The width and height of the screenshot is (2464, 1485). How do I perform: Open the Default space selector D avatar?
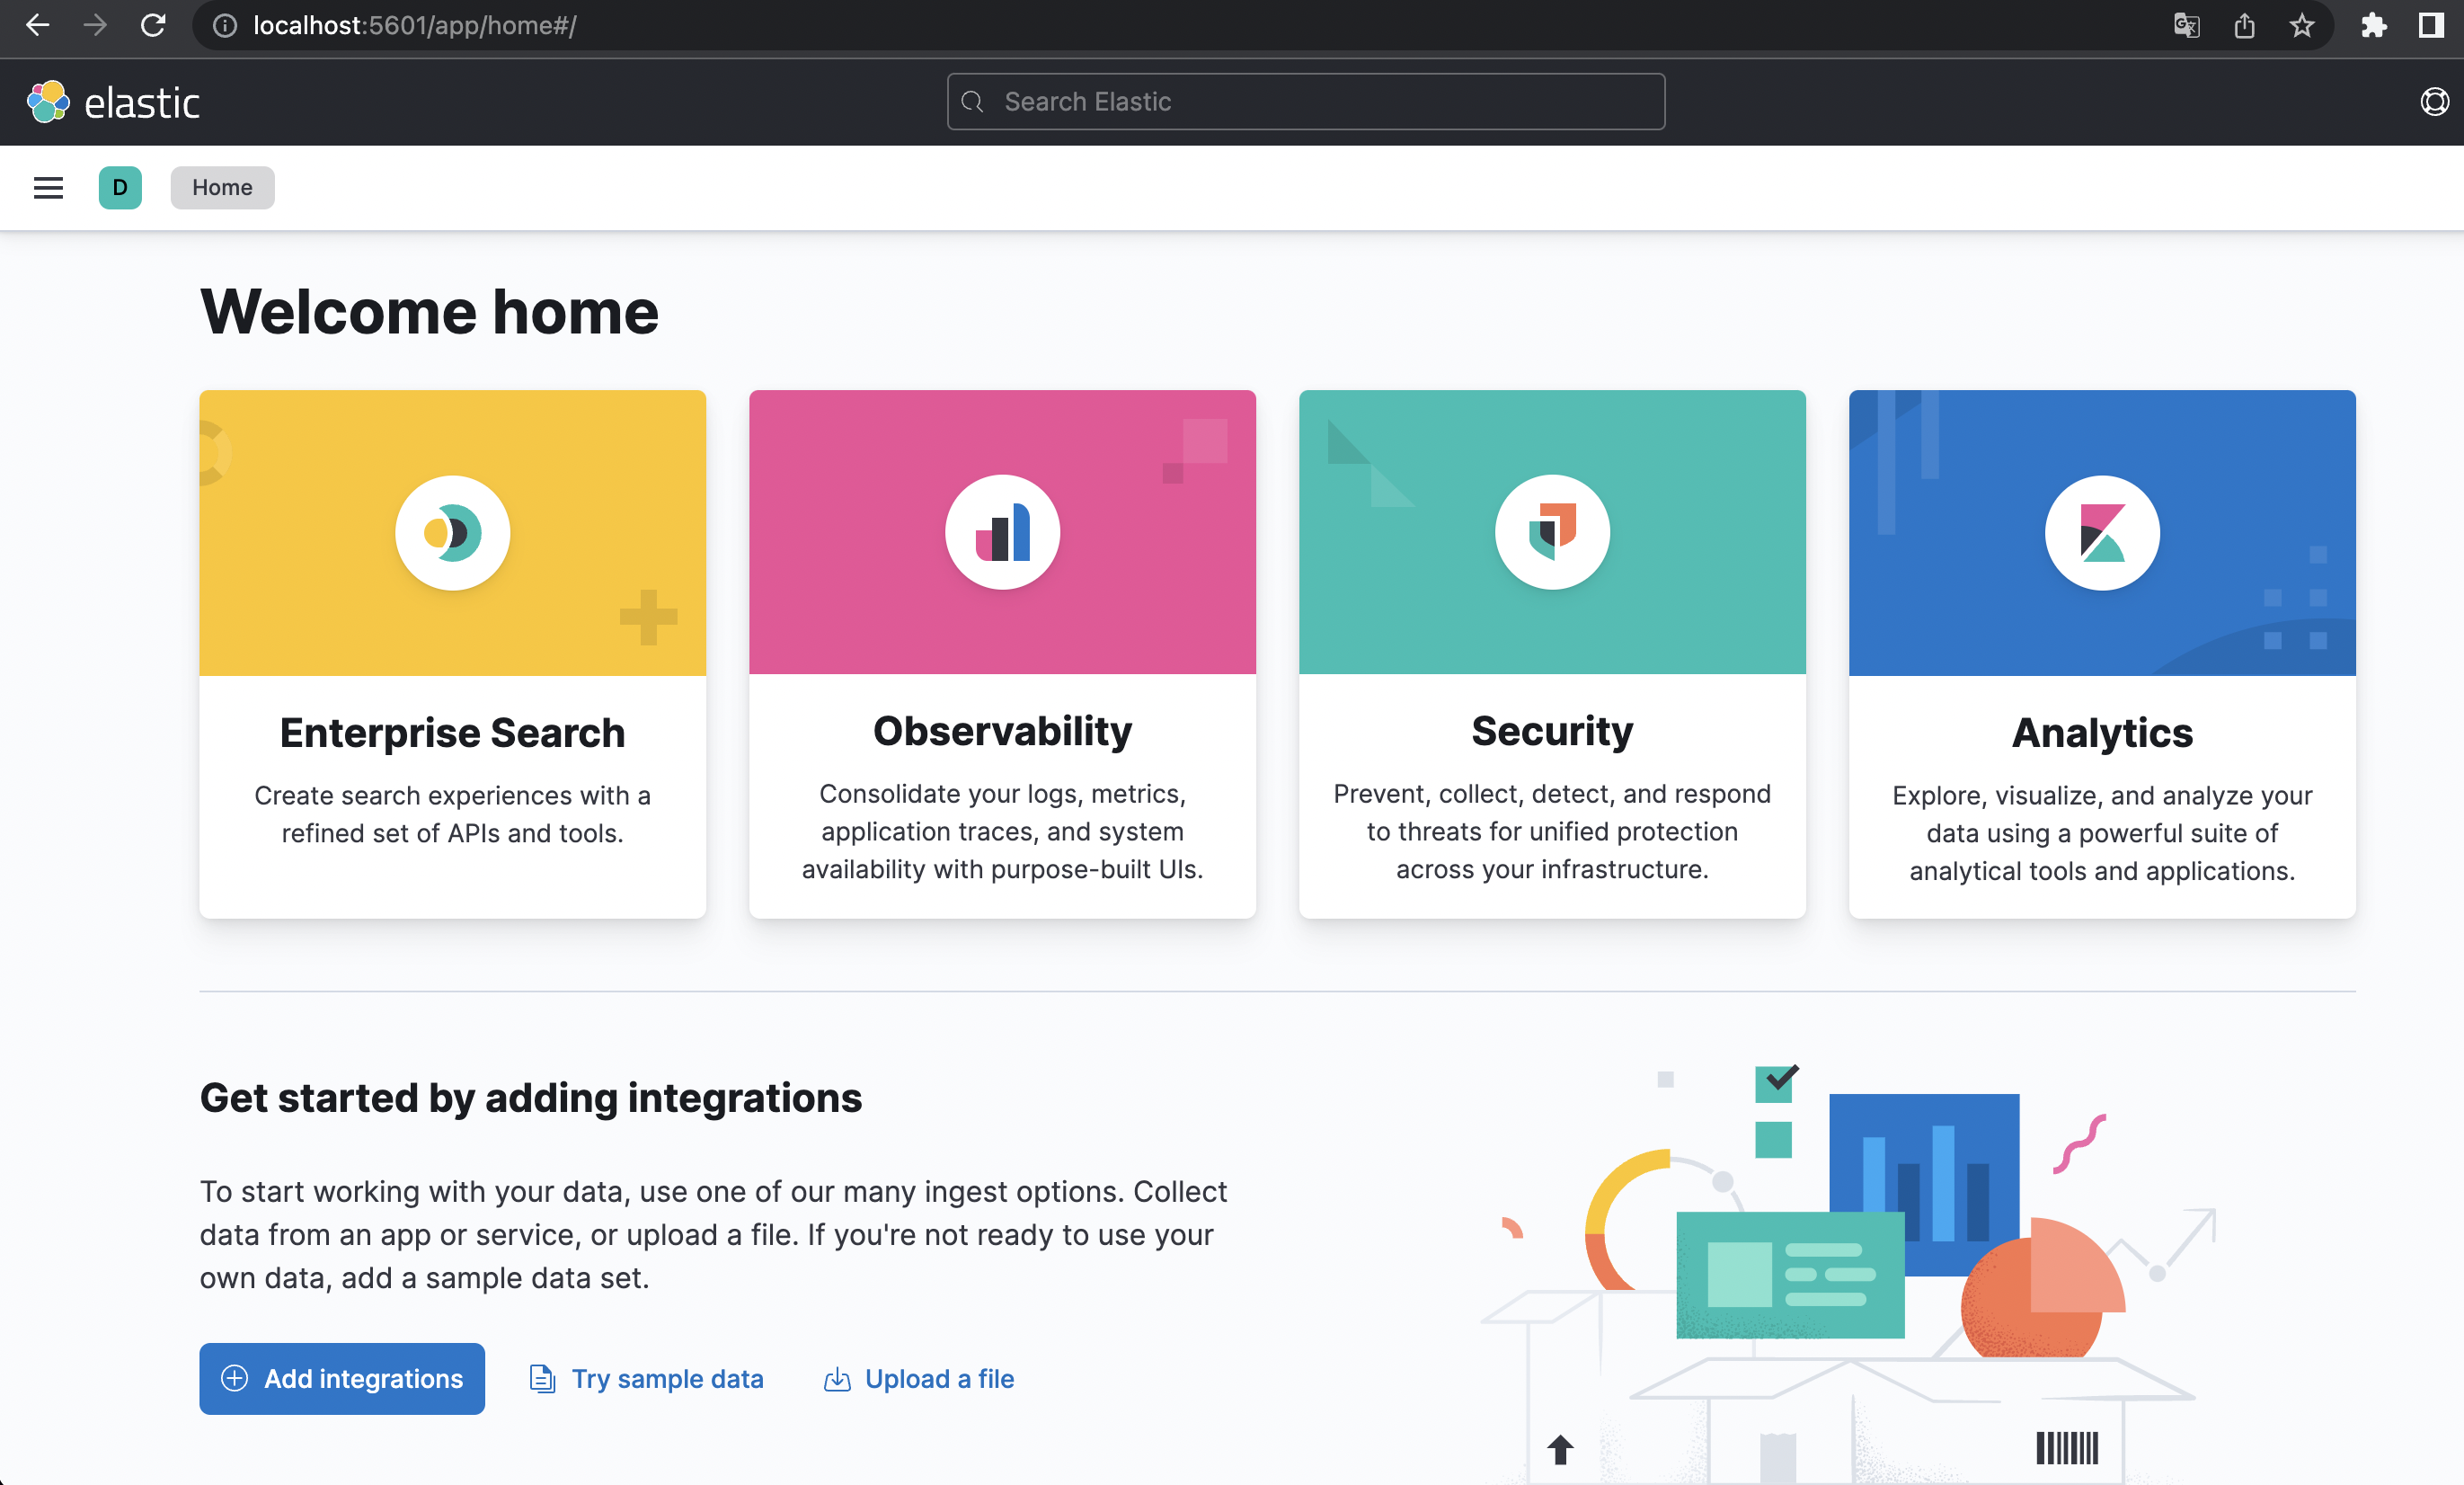[x=120, y=188]
